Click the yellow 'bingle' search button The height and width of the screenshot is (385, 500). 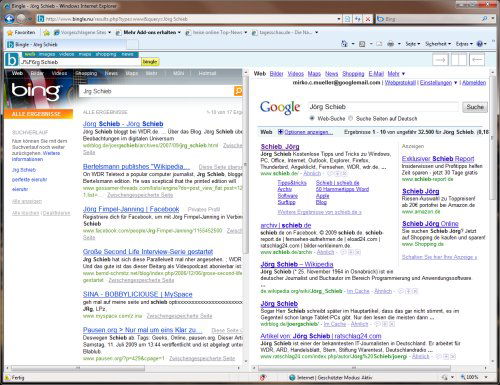click(x=150, y=62)
